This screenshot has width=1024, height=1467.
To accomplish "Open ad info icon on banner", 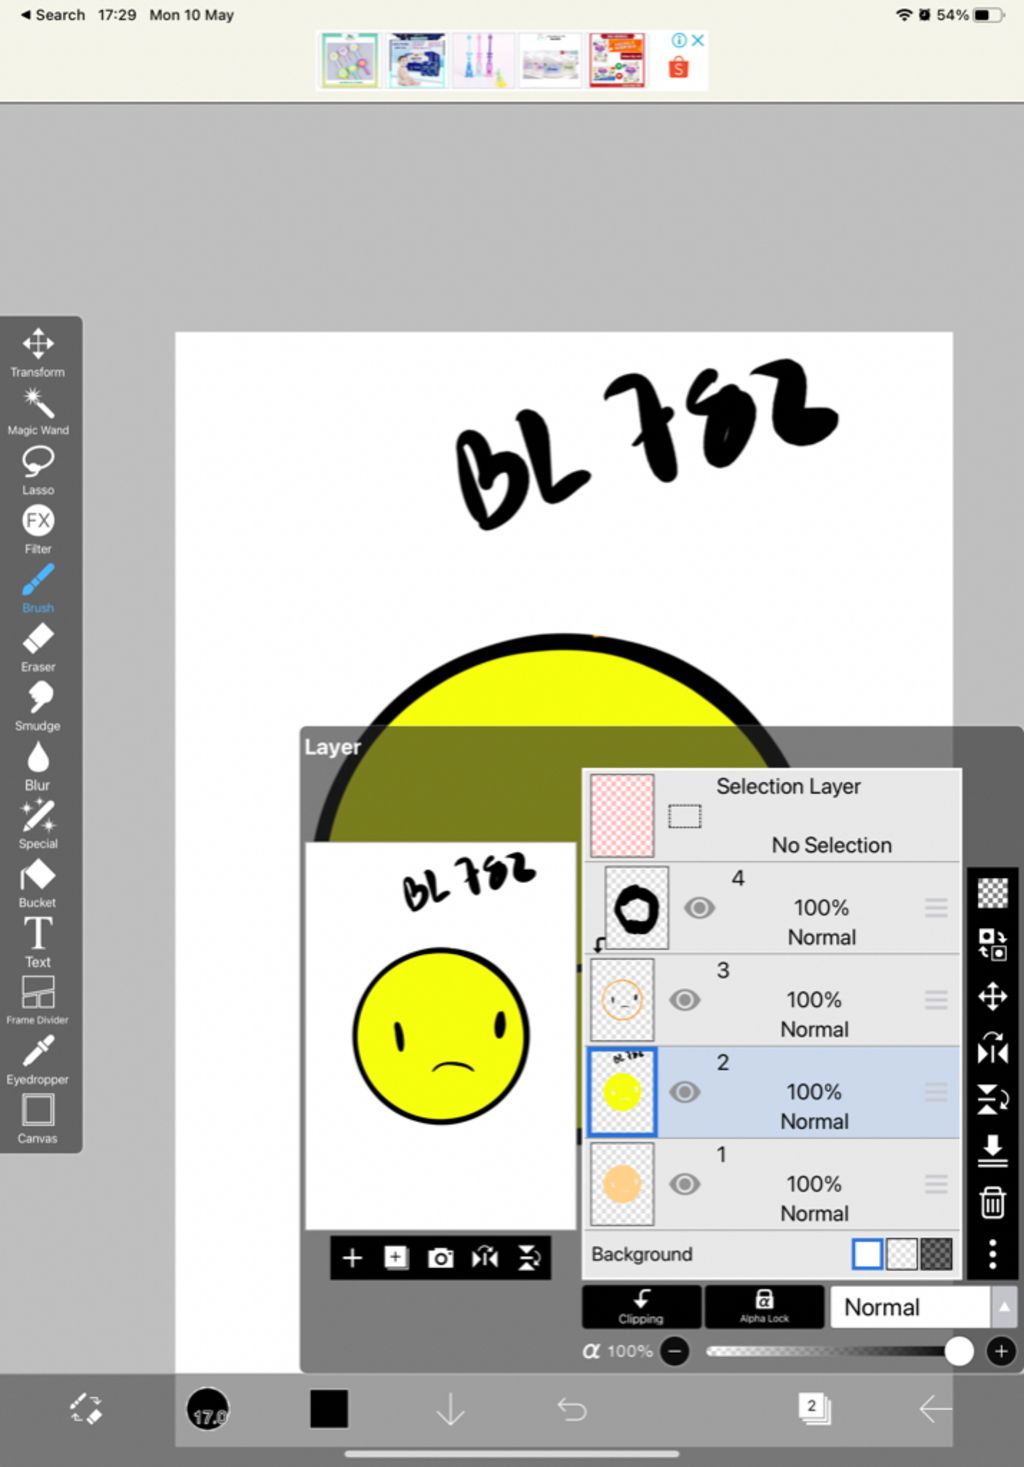I will click(x=680, y=40).
